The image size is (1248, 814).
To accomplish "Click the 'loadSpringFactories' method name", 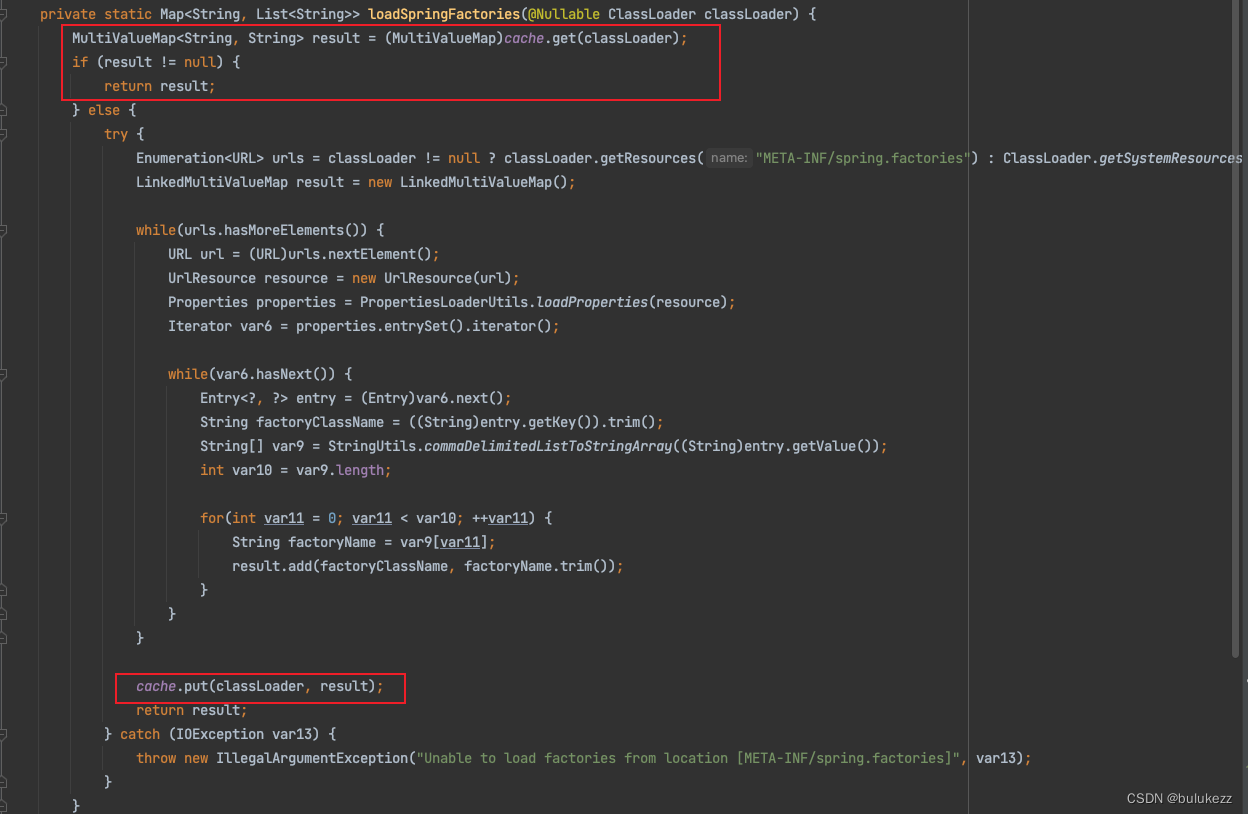I will [x=444, y=14].
